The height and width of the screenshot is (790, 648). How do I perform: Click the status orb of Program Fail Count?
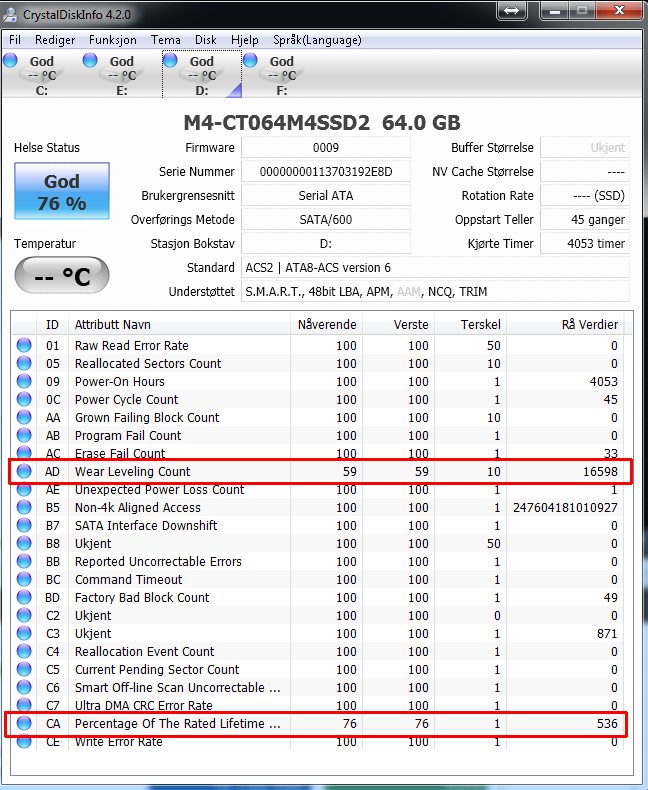point(24,435)
